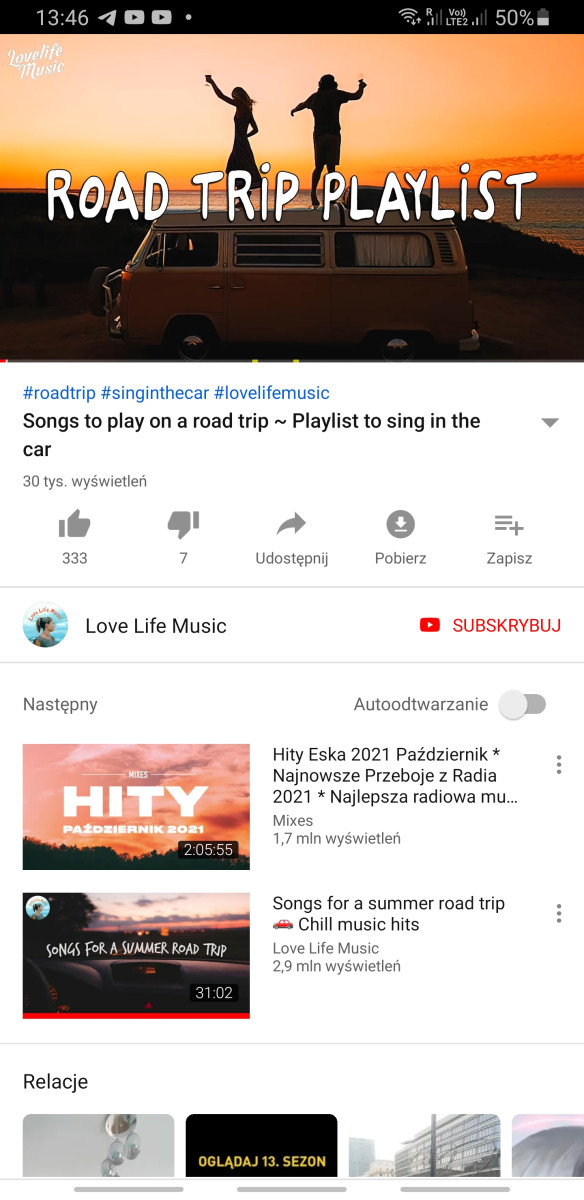Toggle the Autoodtwarzanie autoplay switch
The image size is (584, 1200).
pyautogui.click(x=523, y=704)
